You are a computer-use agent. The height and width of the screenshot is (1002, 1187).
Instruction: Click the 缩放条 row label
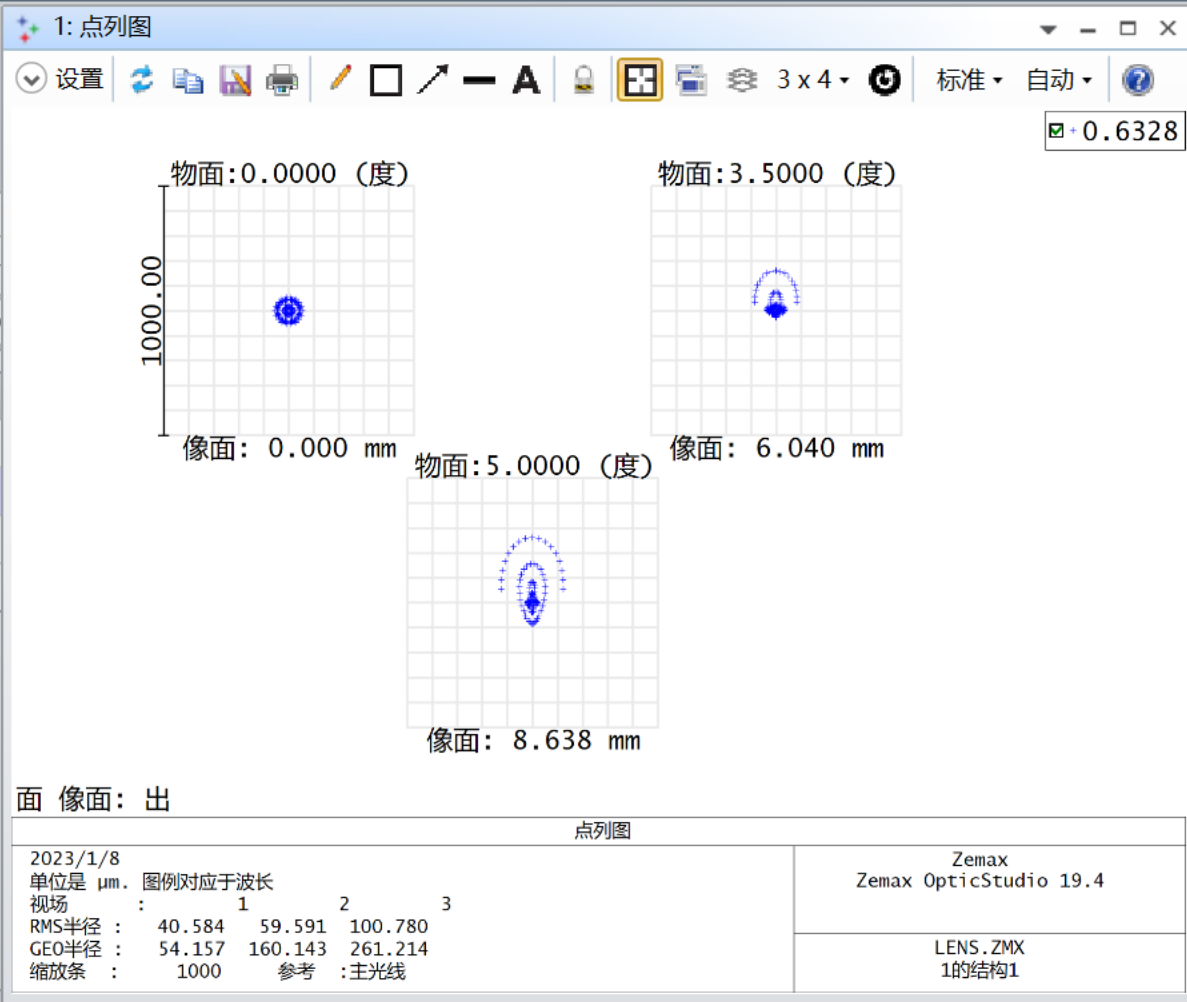point(58,972)
